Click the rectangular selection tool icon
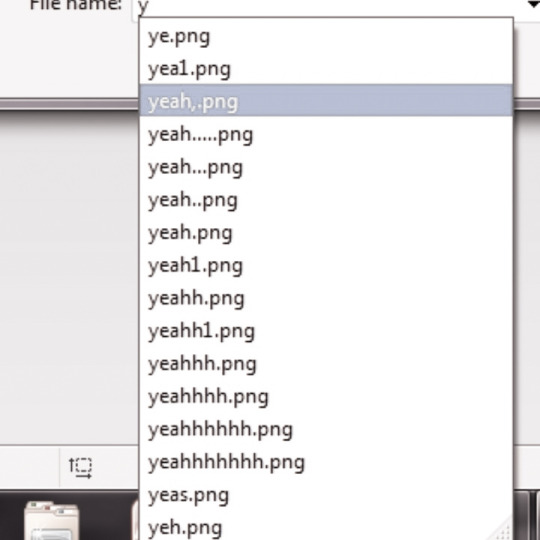Screen dimensions: 540x540 80,467
